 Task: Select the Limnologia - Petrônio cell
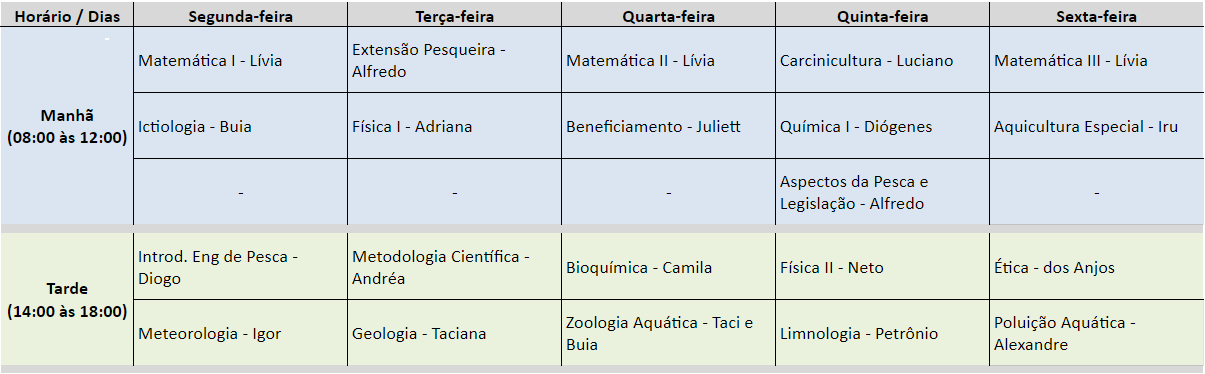pos(882,333)
